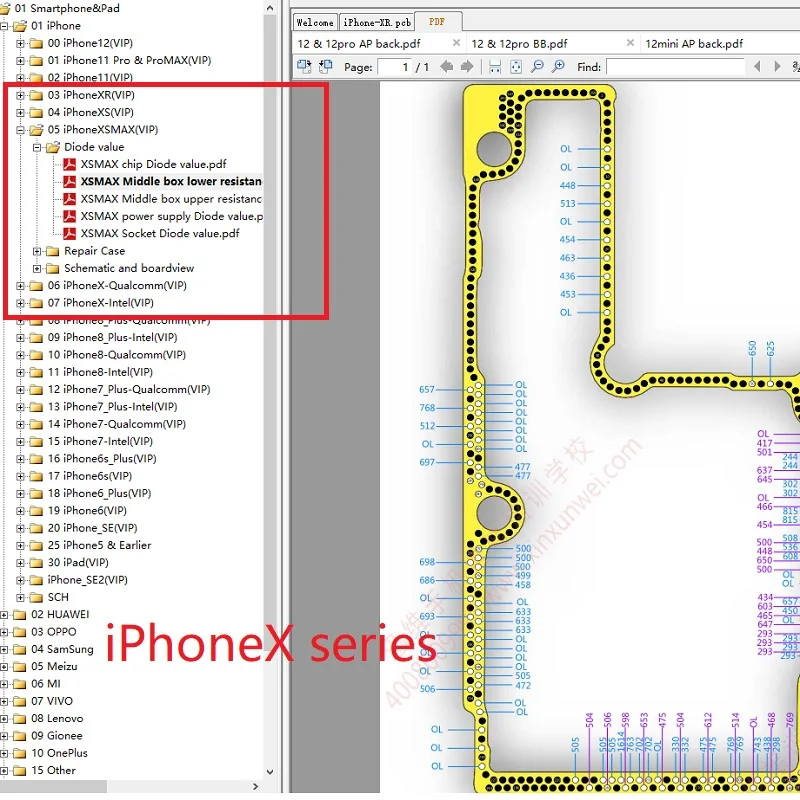This screenshot has width=800, height=800.
Task: Go to previous page with left arrow
Action: tap(446, 66)
